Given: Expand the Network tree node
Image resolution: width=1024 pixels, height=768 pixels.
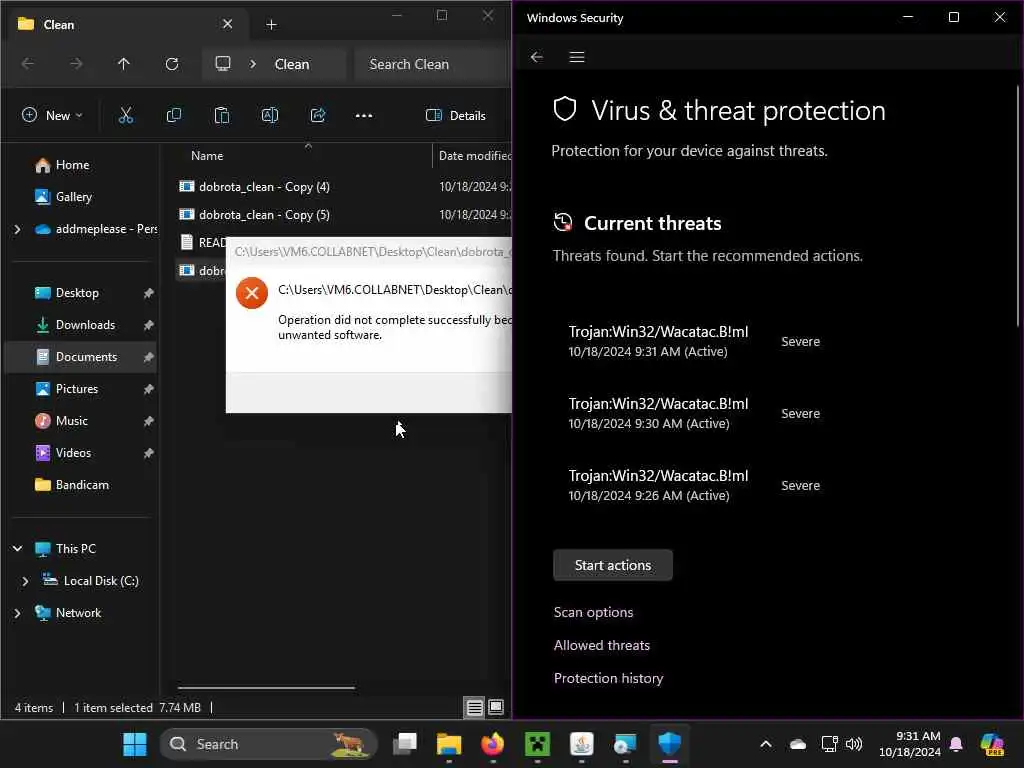Looking at the screenshot, I should 18,613.
